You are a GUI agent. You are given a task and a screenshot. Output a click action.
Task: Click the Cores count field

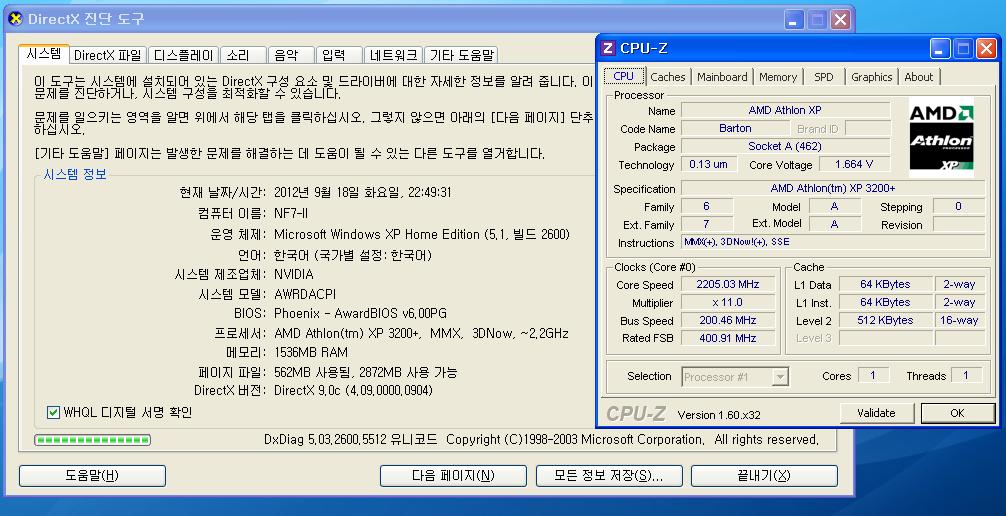pyautogui.click(x=873, y=375)
